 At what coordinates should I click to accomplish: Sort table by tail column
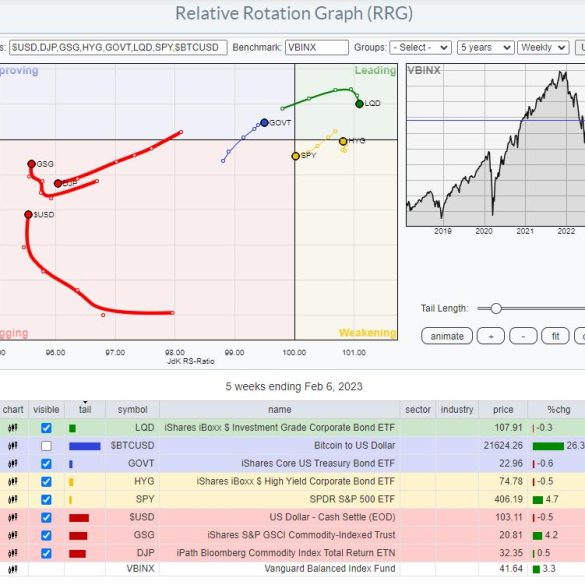[85, 410]
